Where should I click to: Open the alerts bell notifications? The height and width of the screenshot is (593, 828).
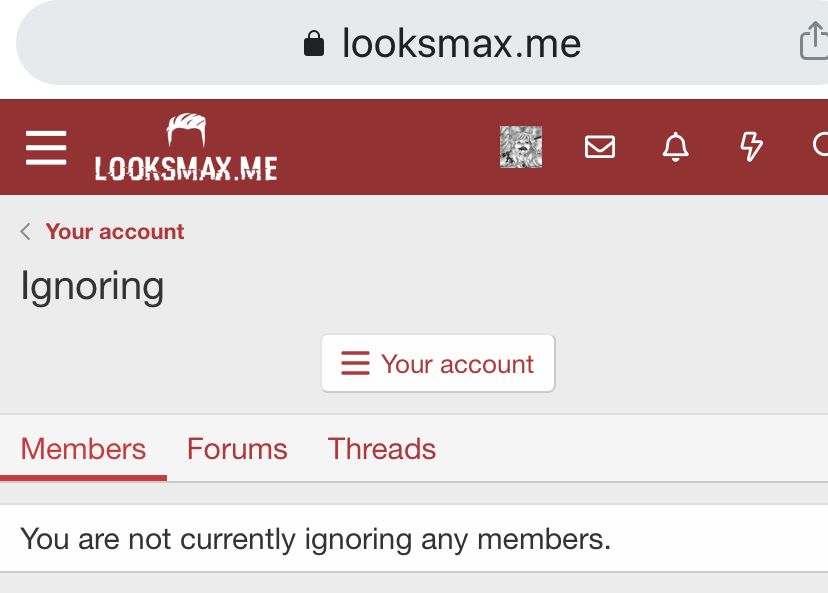675,147
